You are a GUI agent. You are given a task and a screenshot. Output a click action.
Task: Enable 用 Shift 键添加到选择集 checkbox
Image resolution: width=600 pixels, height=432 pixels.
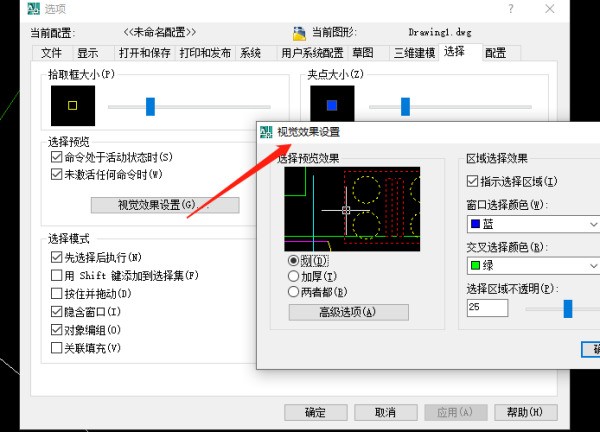tap(57, 275)
